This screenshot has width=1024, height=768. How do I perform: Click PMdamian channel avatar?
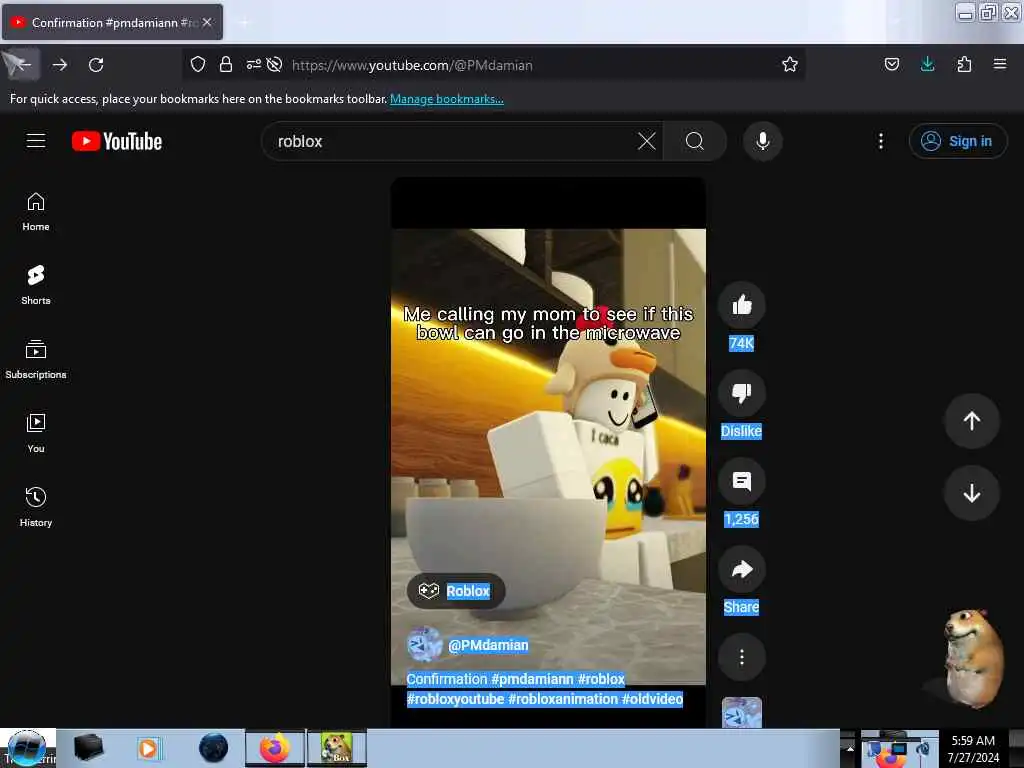[x=424, y=645]
